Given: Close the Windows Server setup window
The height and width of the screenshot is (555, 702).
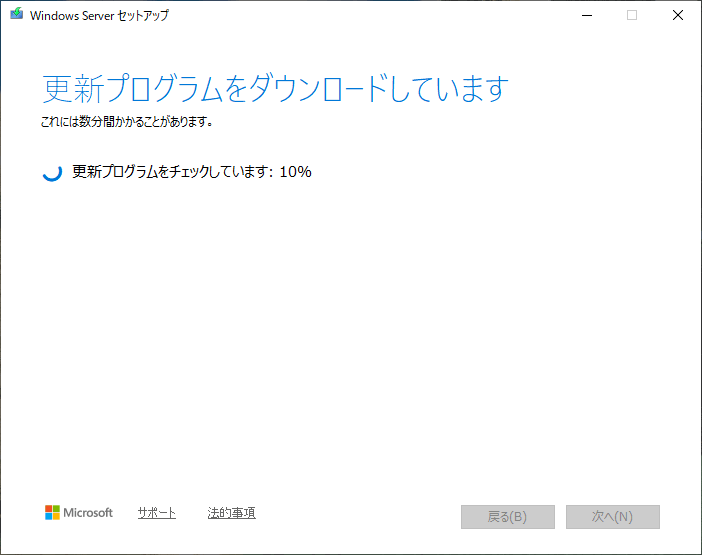Looking at the screenshot, I should click(678, 15).
